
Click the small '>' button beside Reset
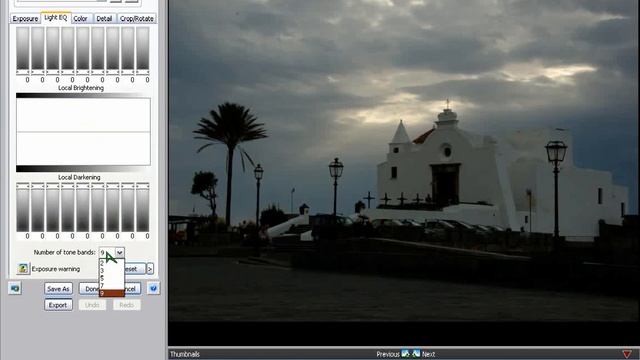coord(150,269)
